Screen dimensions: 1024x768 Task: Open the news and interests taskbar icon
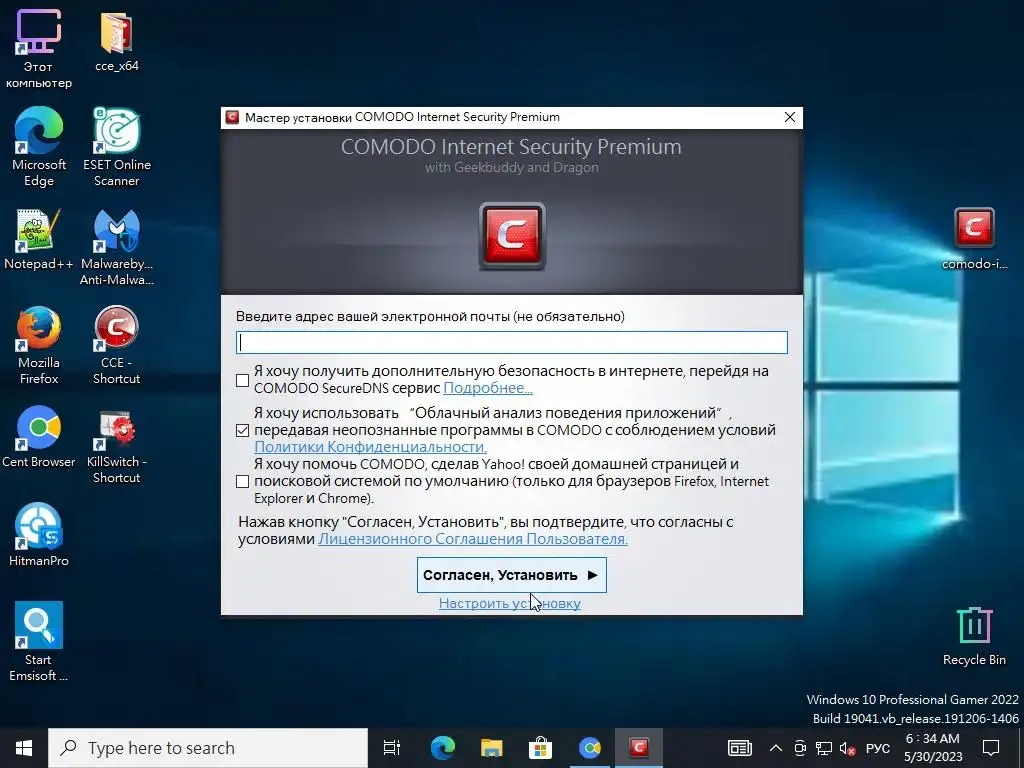point(739,748)
